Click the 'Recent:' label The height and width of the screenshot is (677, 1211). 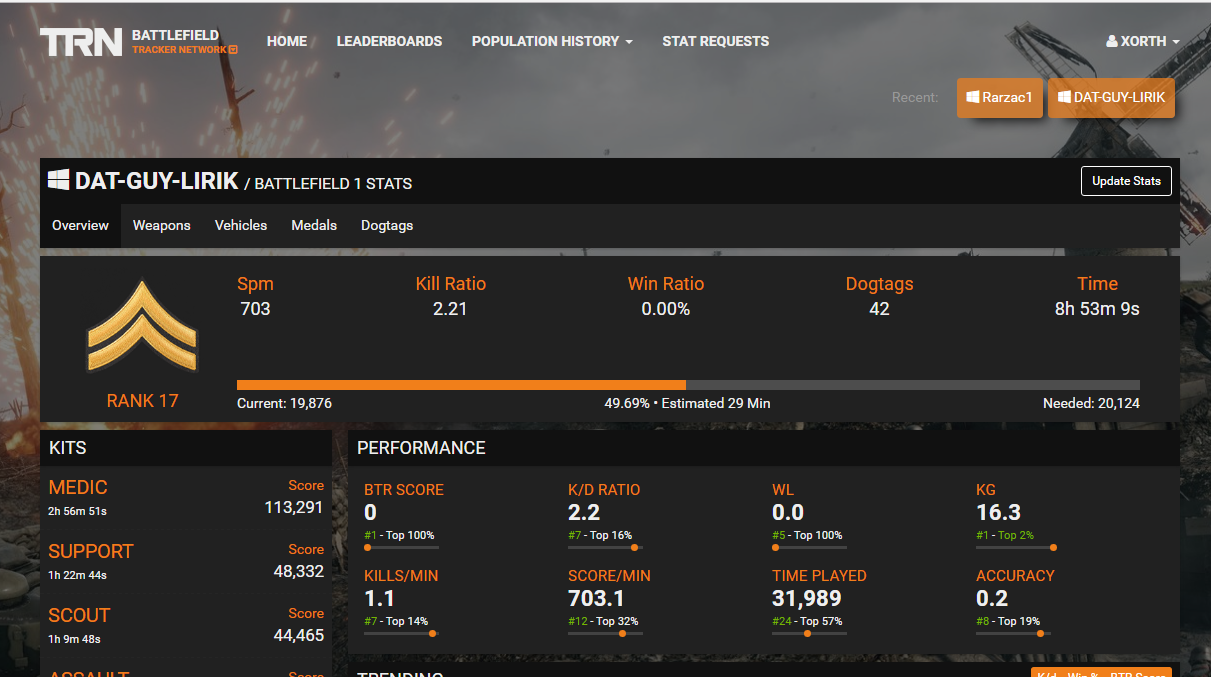click(915, 98)
